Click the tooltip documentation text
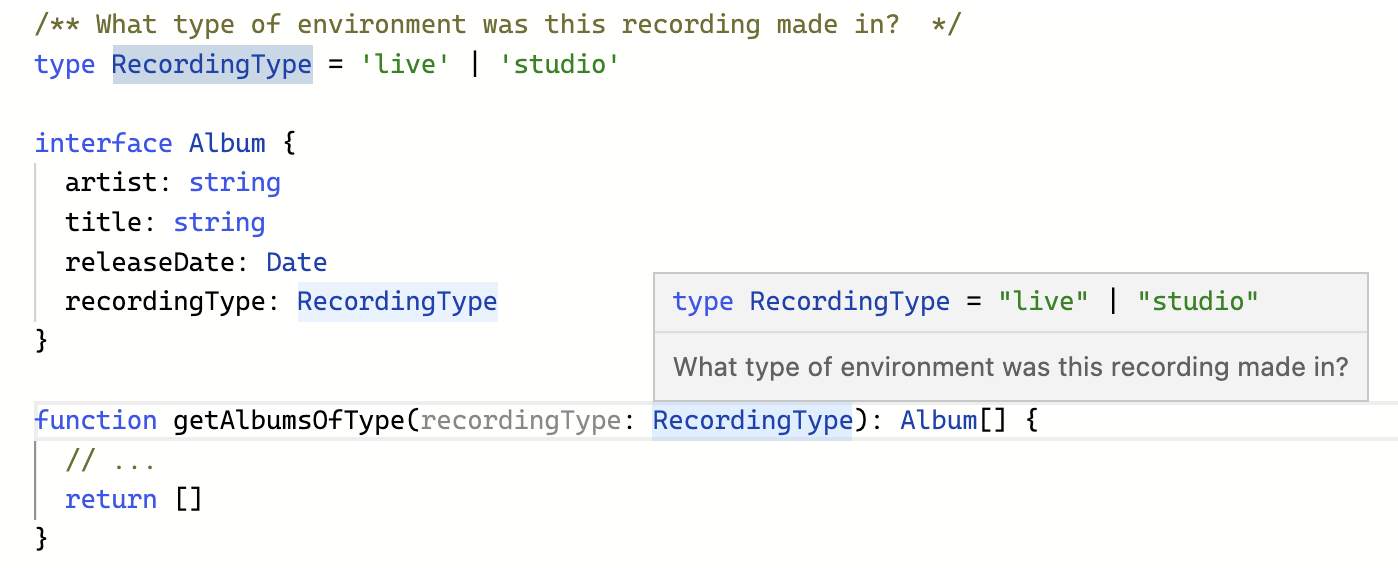Screen dimensions: 1398x568 tap(1011, 366)
